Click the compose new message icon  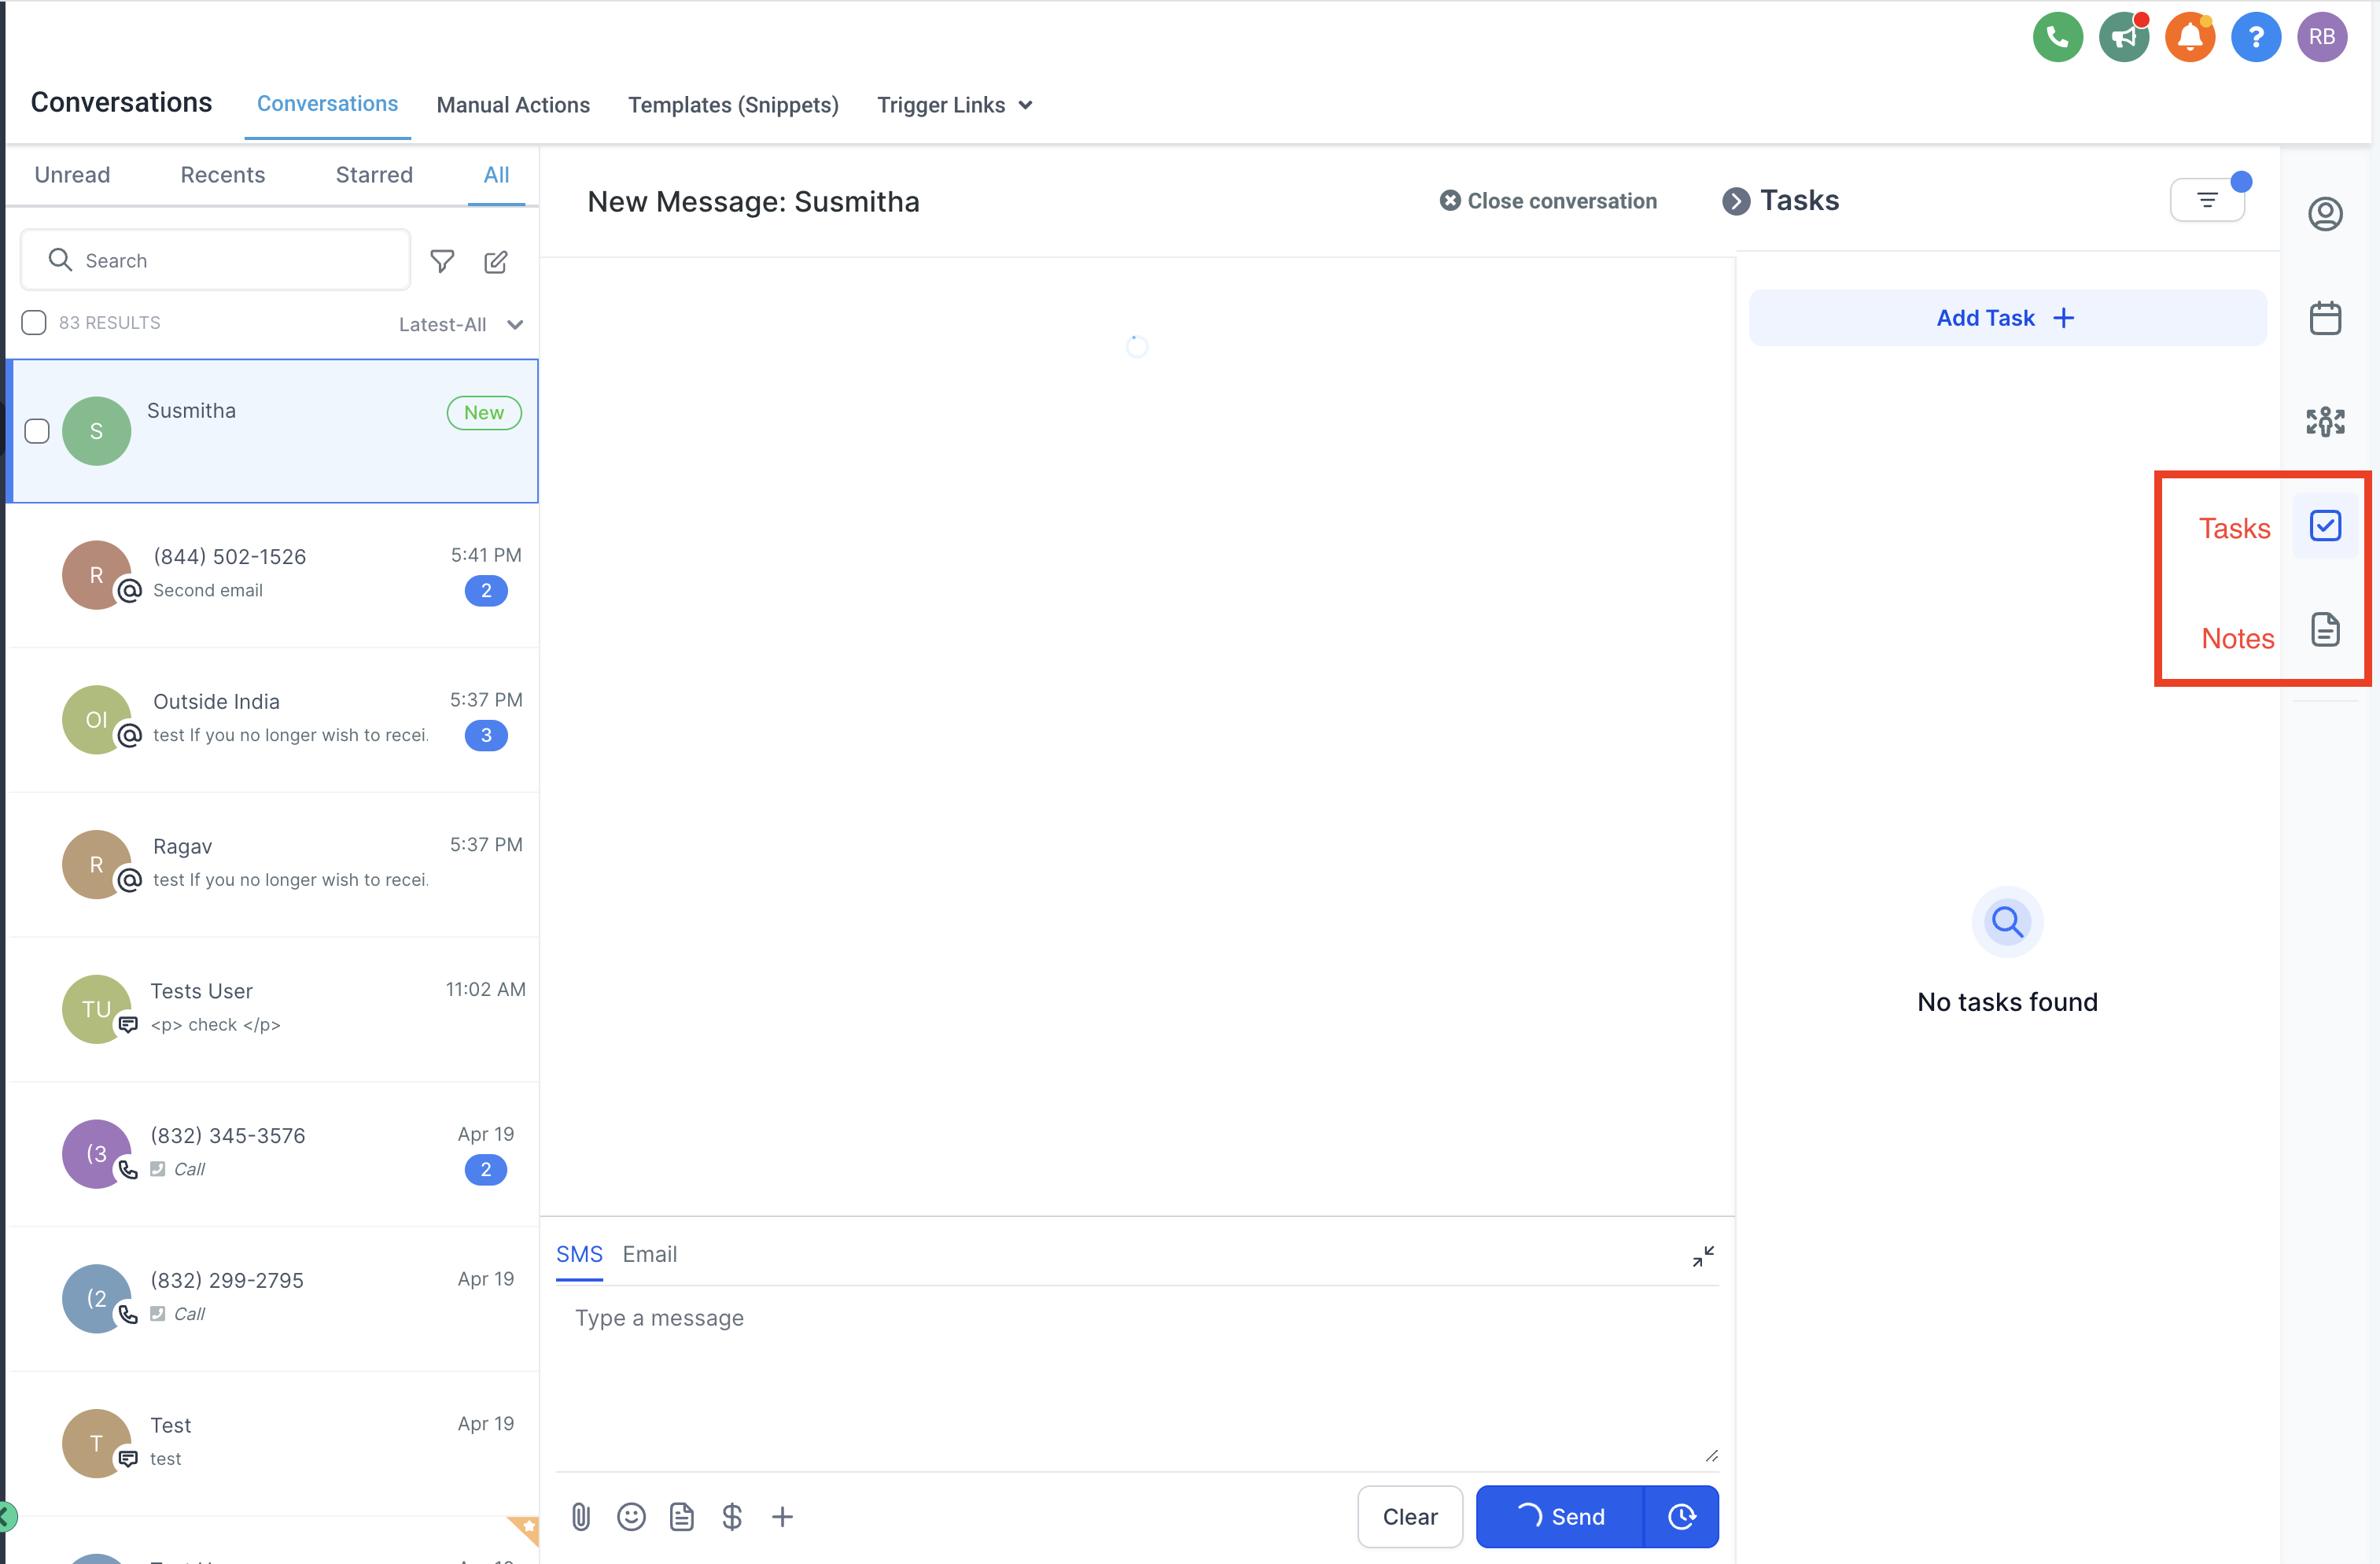point(495,262)
